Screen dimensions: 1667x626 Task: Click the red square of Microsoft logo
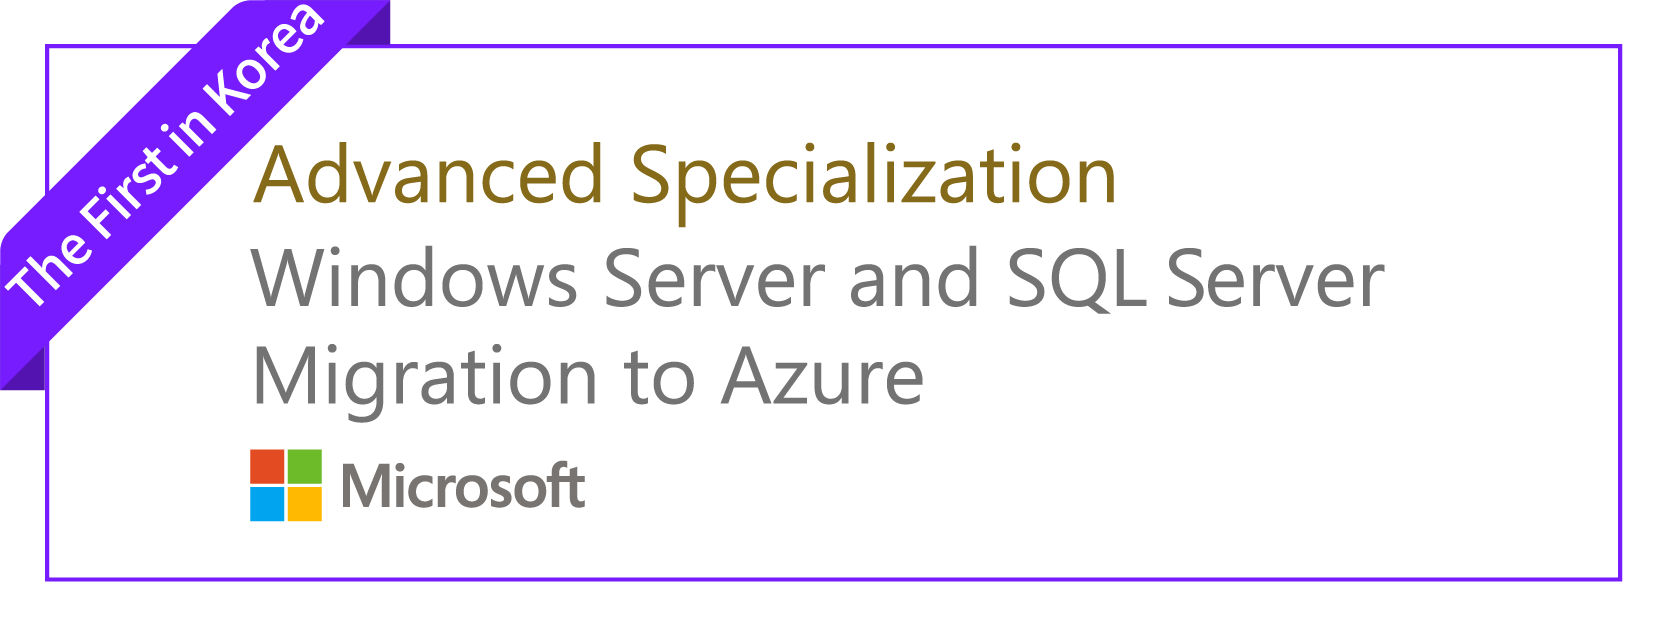coord(267,467)
